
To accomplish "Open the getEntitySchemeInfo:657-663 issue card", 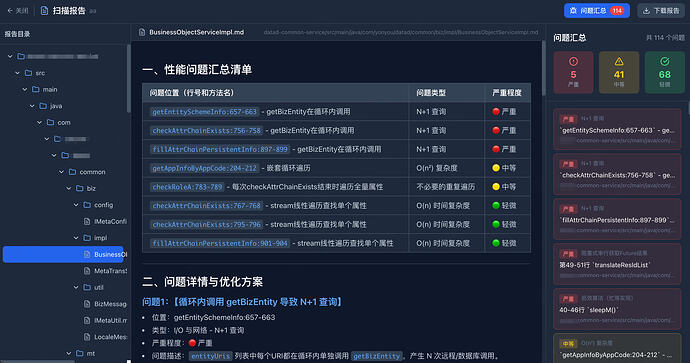I will pyautogui.click(x=617, y=129).
